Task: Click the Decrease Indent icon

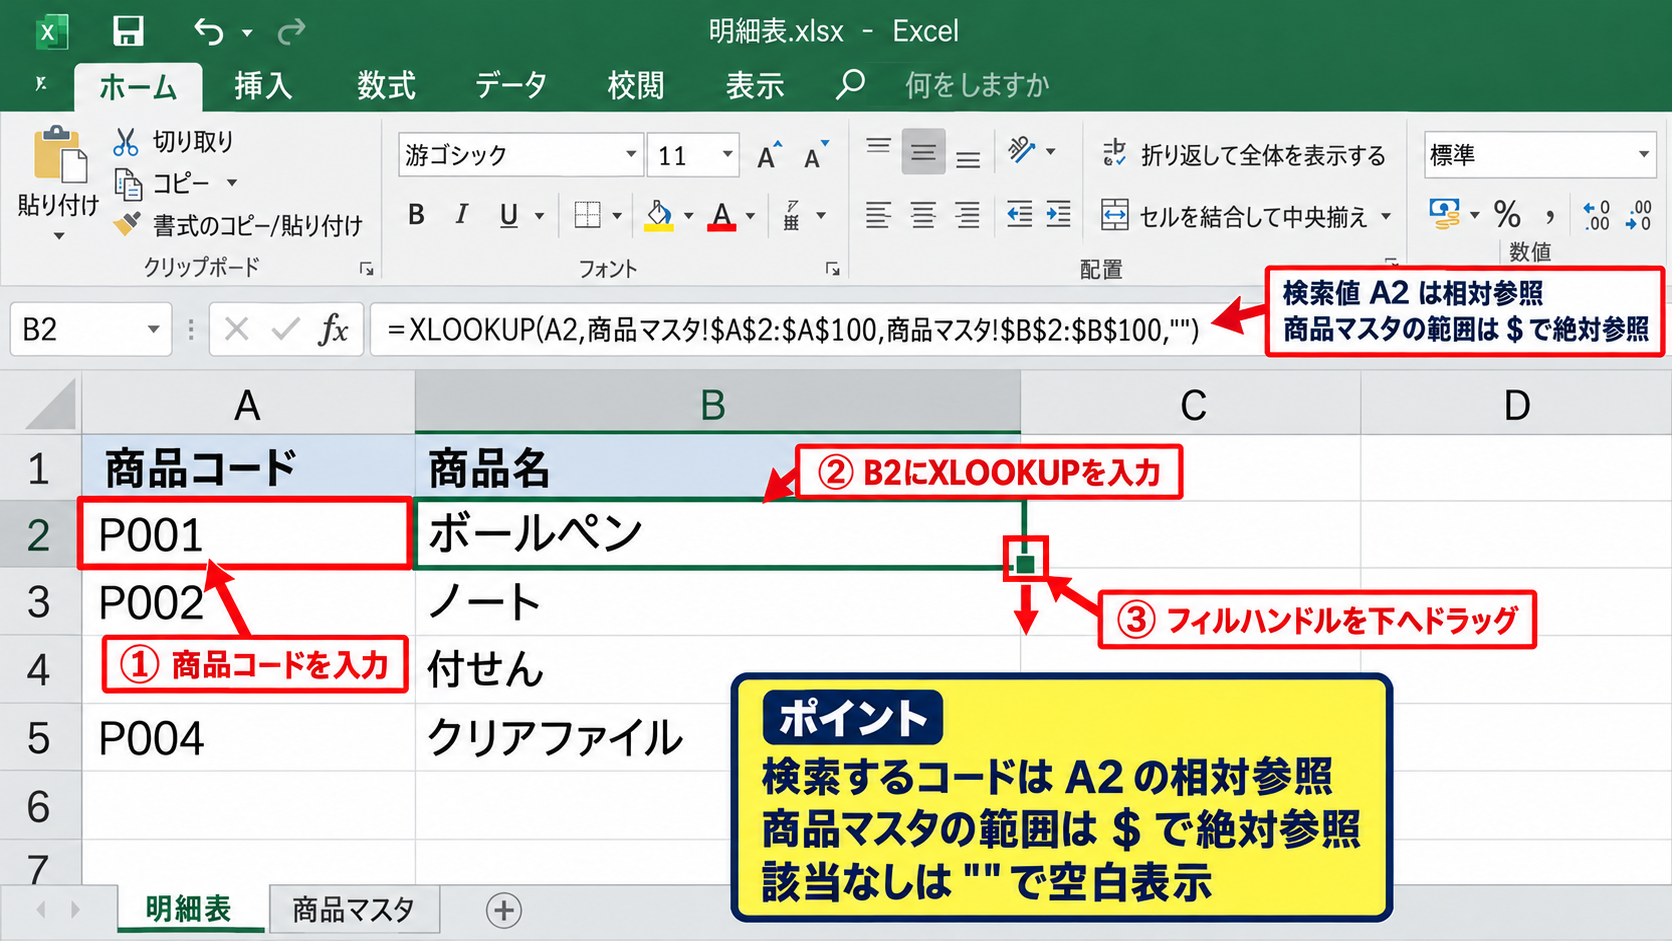Action: [x=1019, y=214]
